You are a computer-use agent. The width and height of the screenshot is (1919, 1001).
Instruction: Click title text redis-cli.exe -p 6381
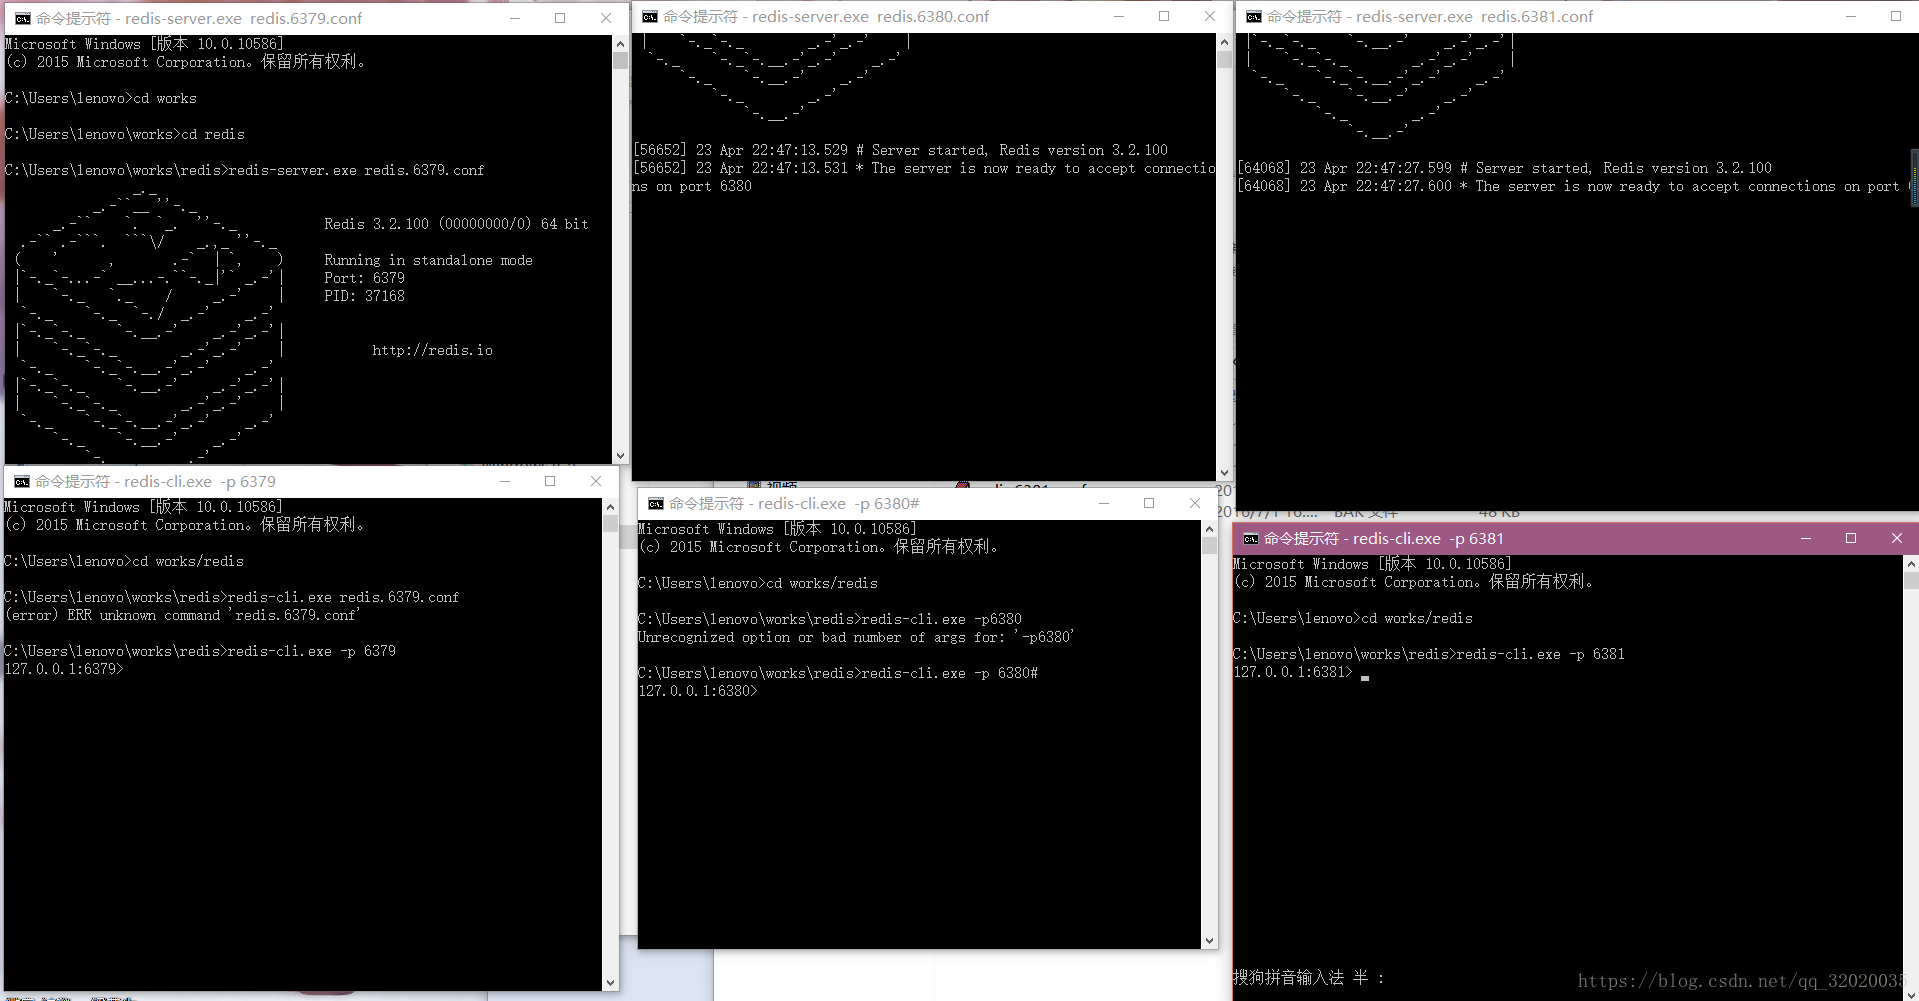pos(1384,538)
